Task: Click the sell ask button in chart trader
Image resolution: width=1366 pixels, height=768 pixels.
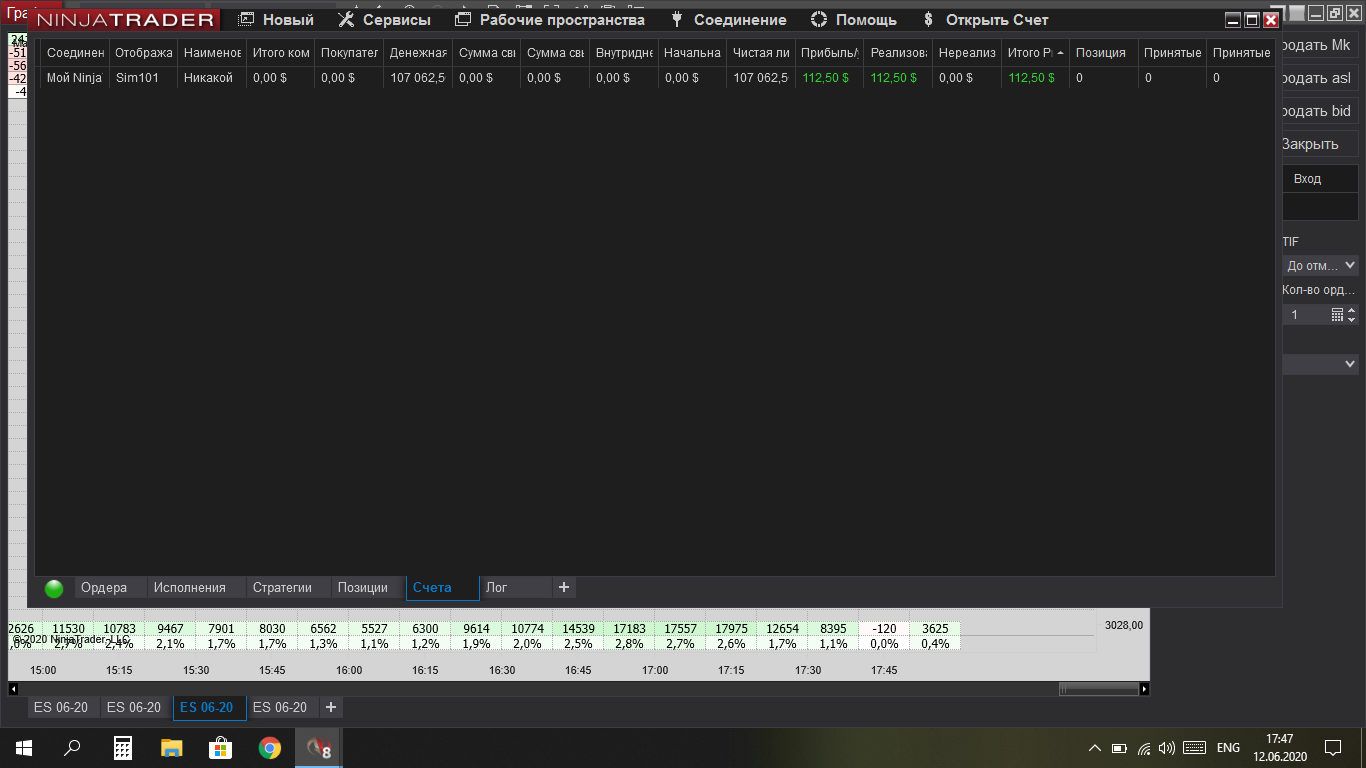Action: pyautogui.click(x=1320, y=78)
